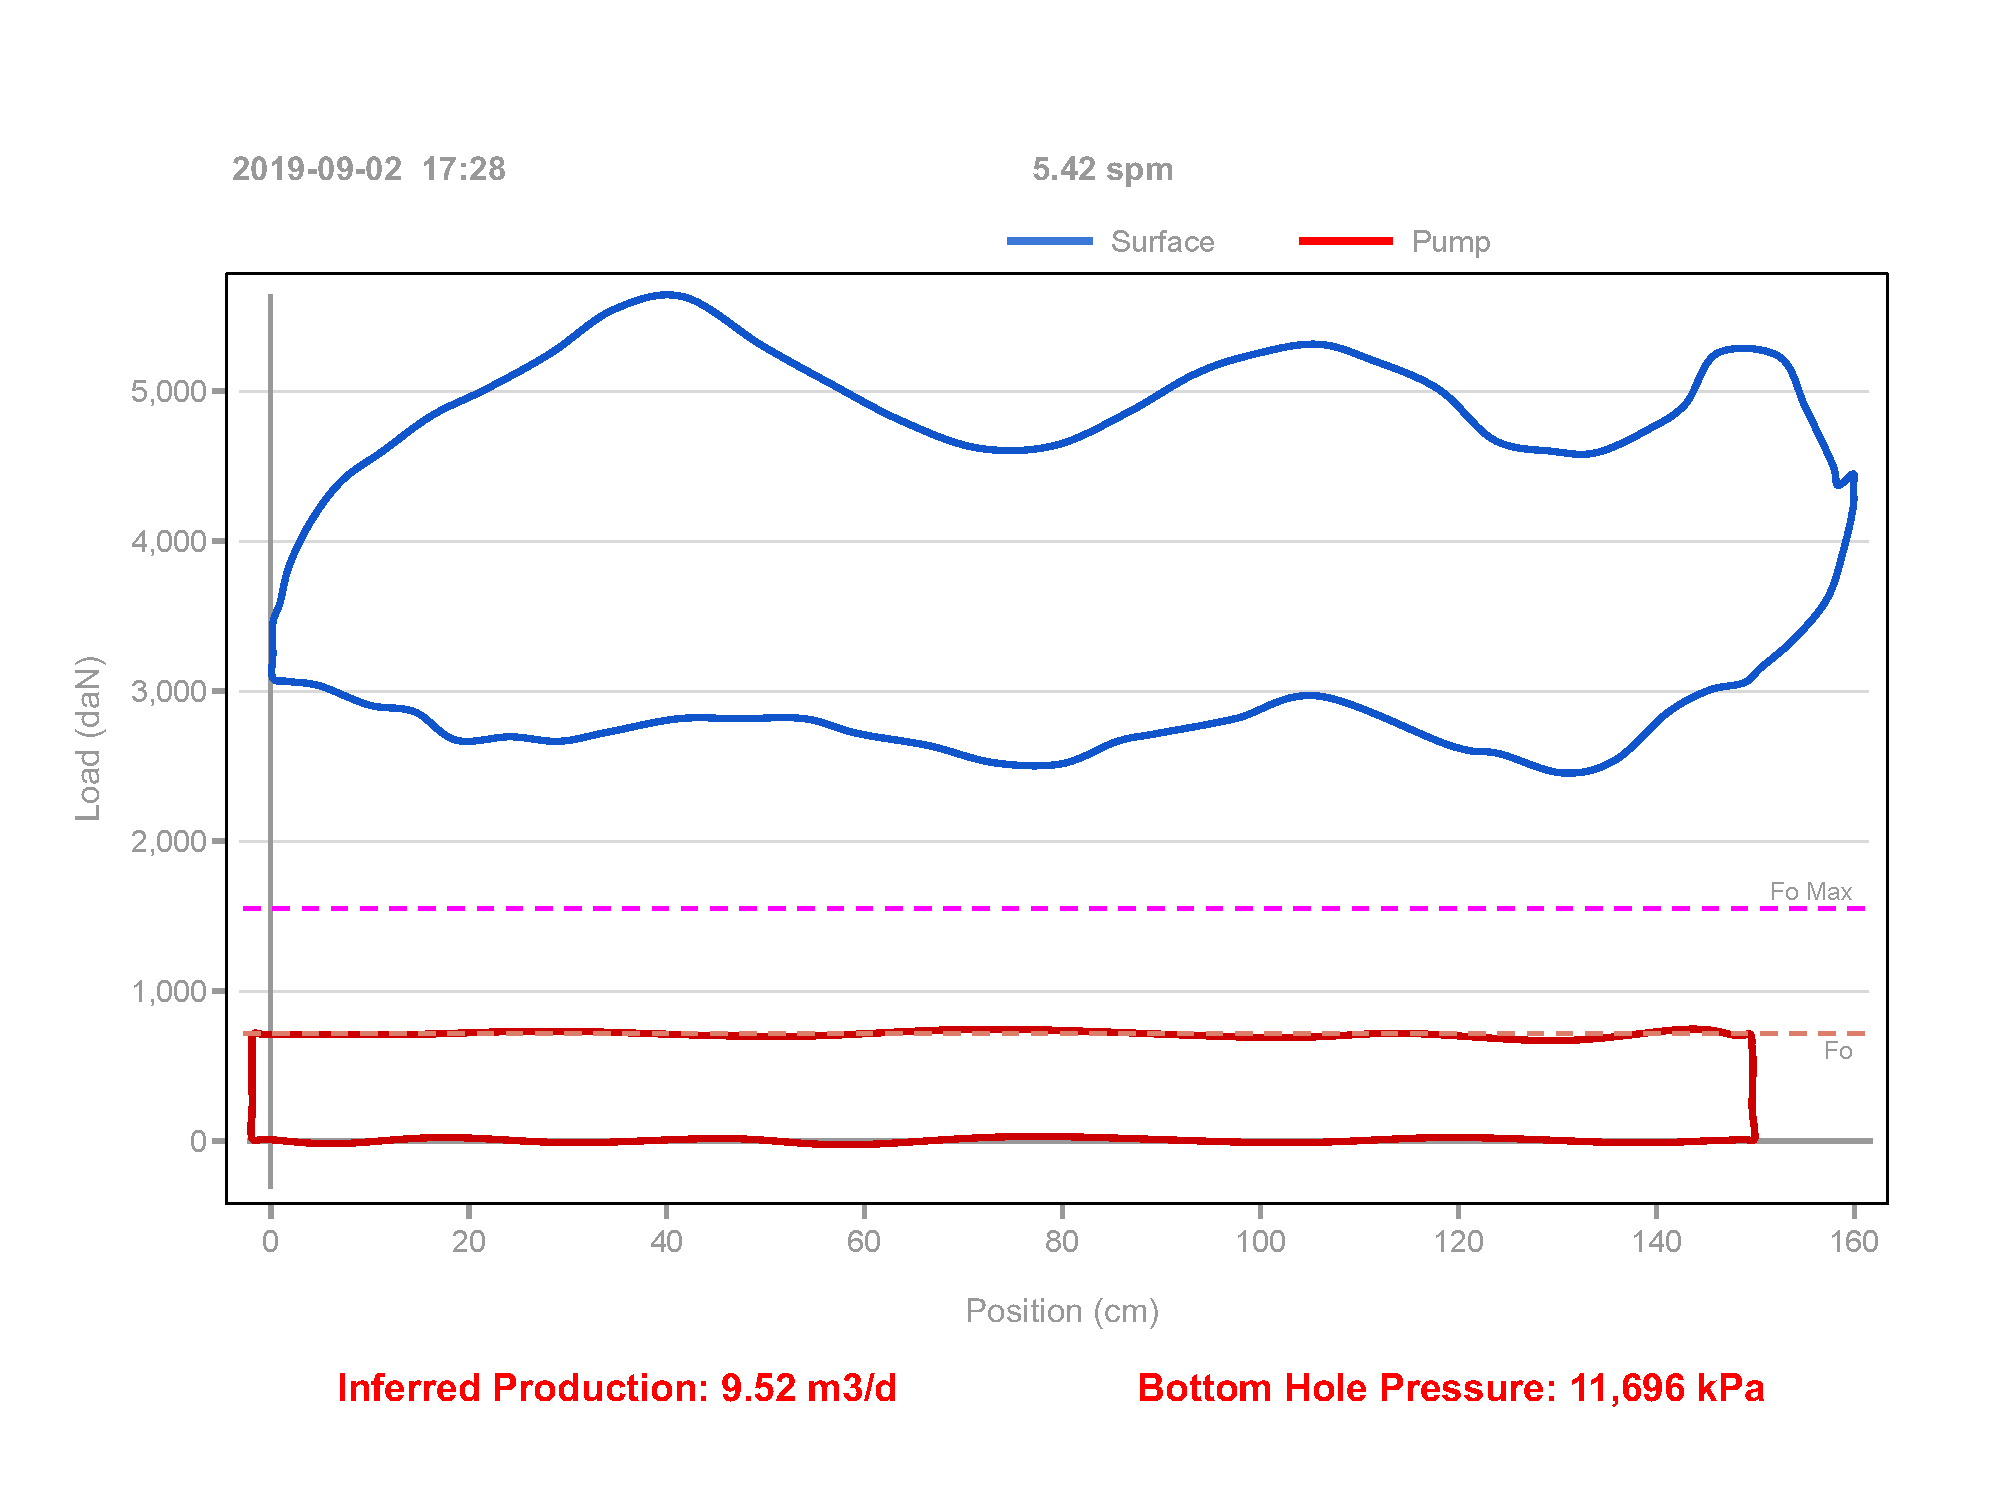Image resolution: width=2000 pixels, height=1500 pixels.
Task: Click the 5.42 spm speed text
Action: 1102,169
